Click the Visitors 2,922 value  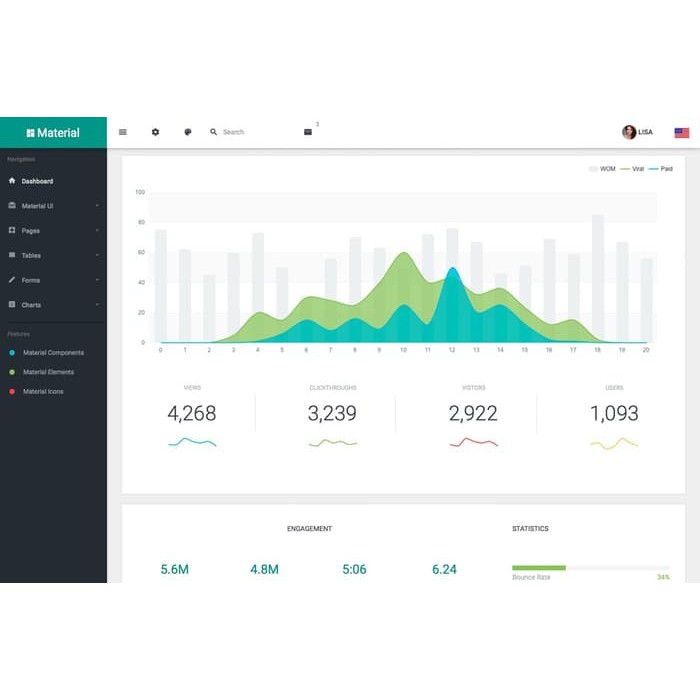click(473, 413)
